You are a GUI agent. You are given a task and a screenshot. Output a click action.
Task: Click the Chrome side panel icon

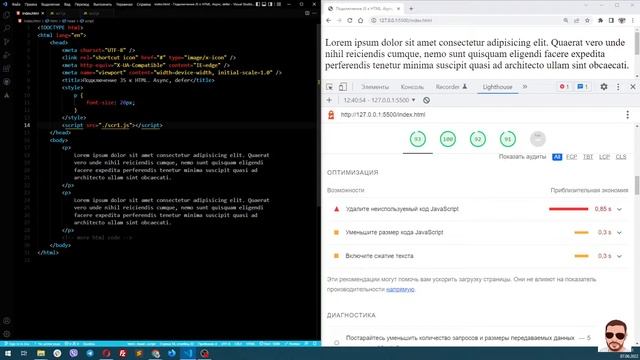click(x=611, y=20)
